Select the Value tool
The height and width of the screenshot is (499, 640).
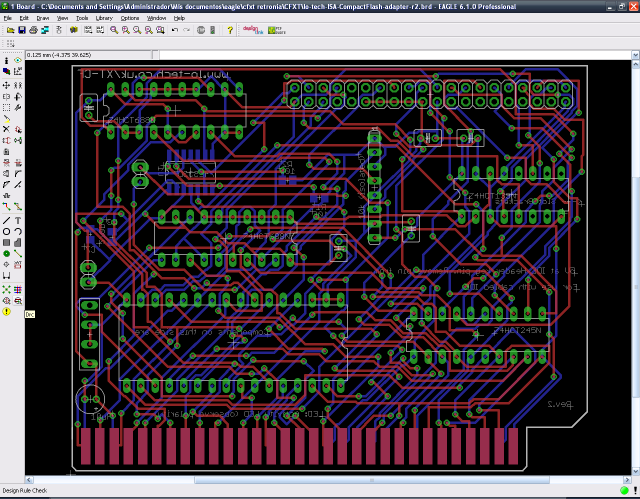pos(18,163)
